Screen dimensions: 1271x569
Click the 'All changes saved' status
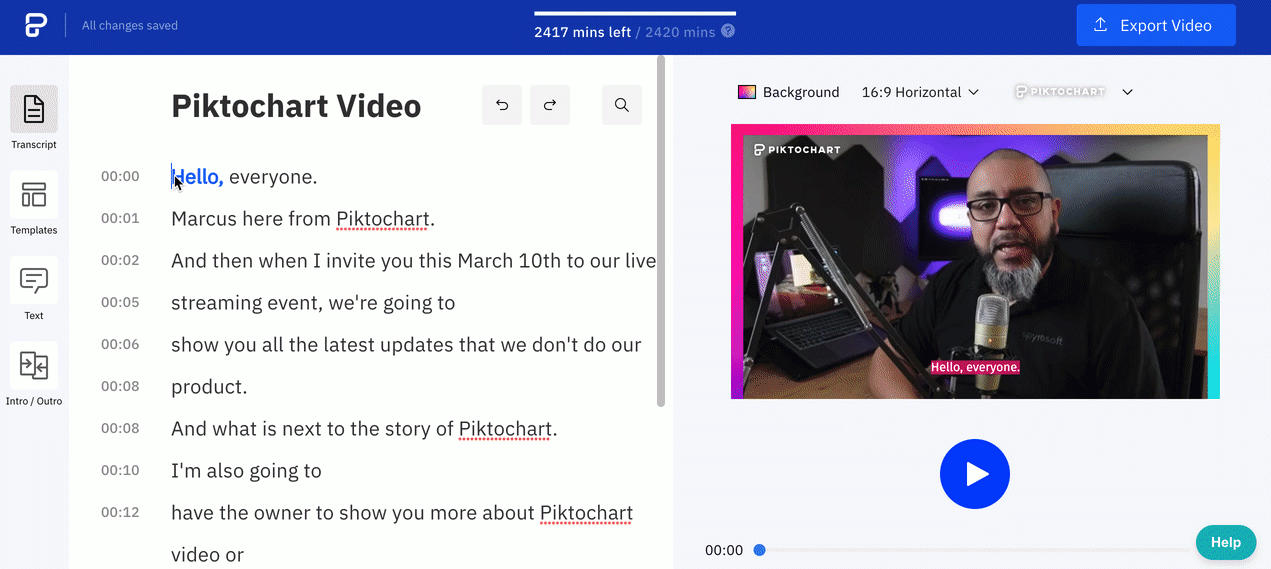(x=130, y=26)
